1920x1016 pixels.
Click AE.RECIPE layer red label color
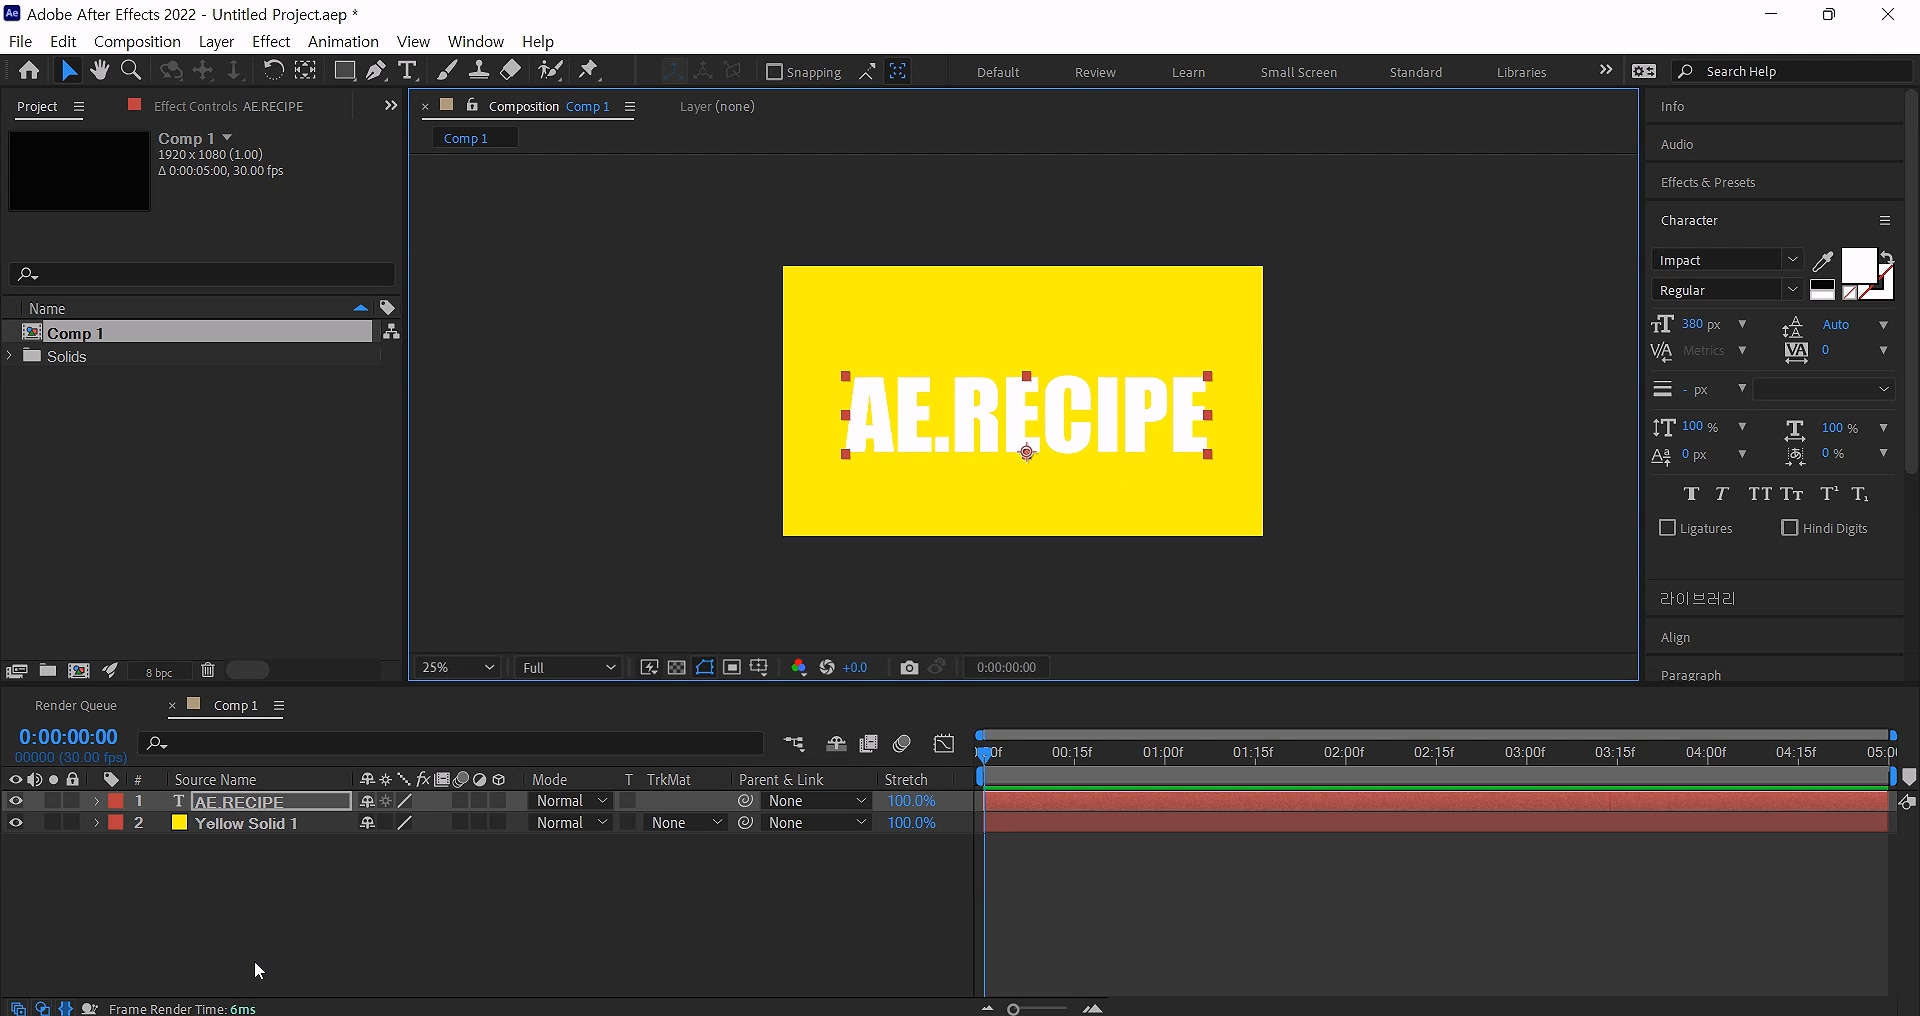[x=116, y=801]
